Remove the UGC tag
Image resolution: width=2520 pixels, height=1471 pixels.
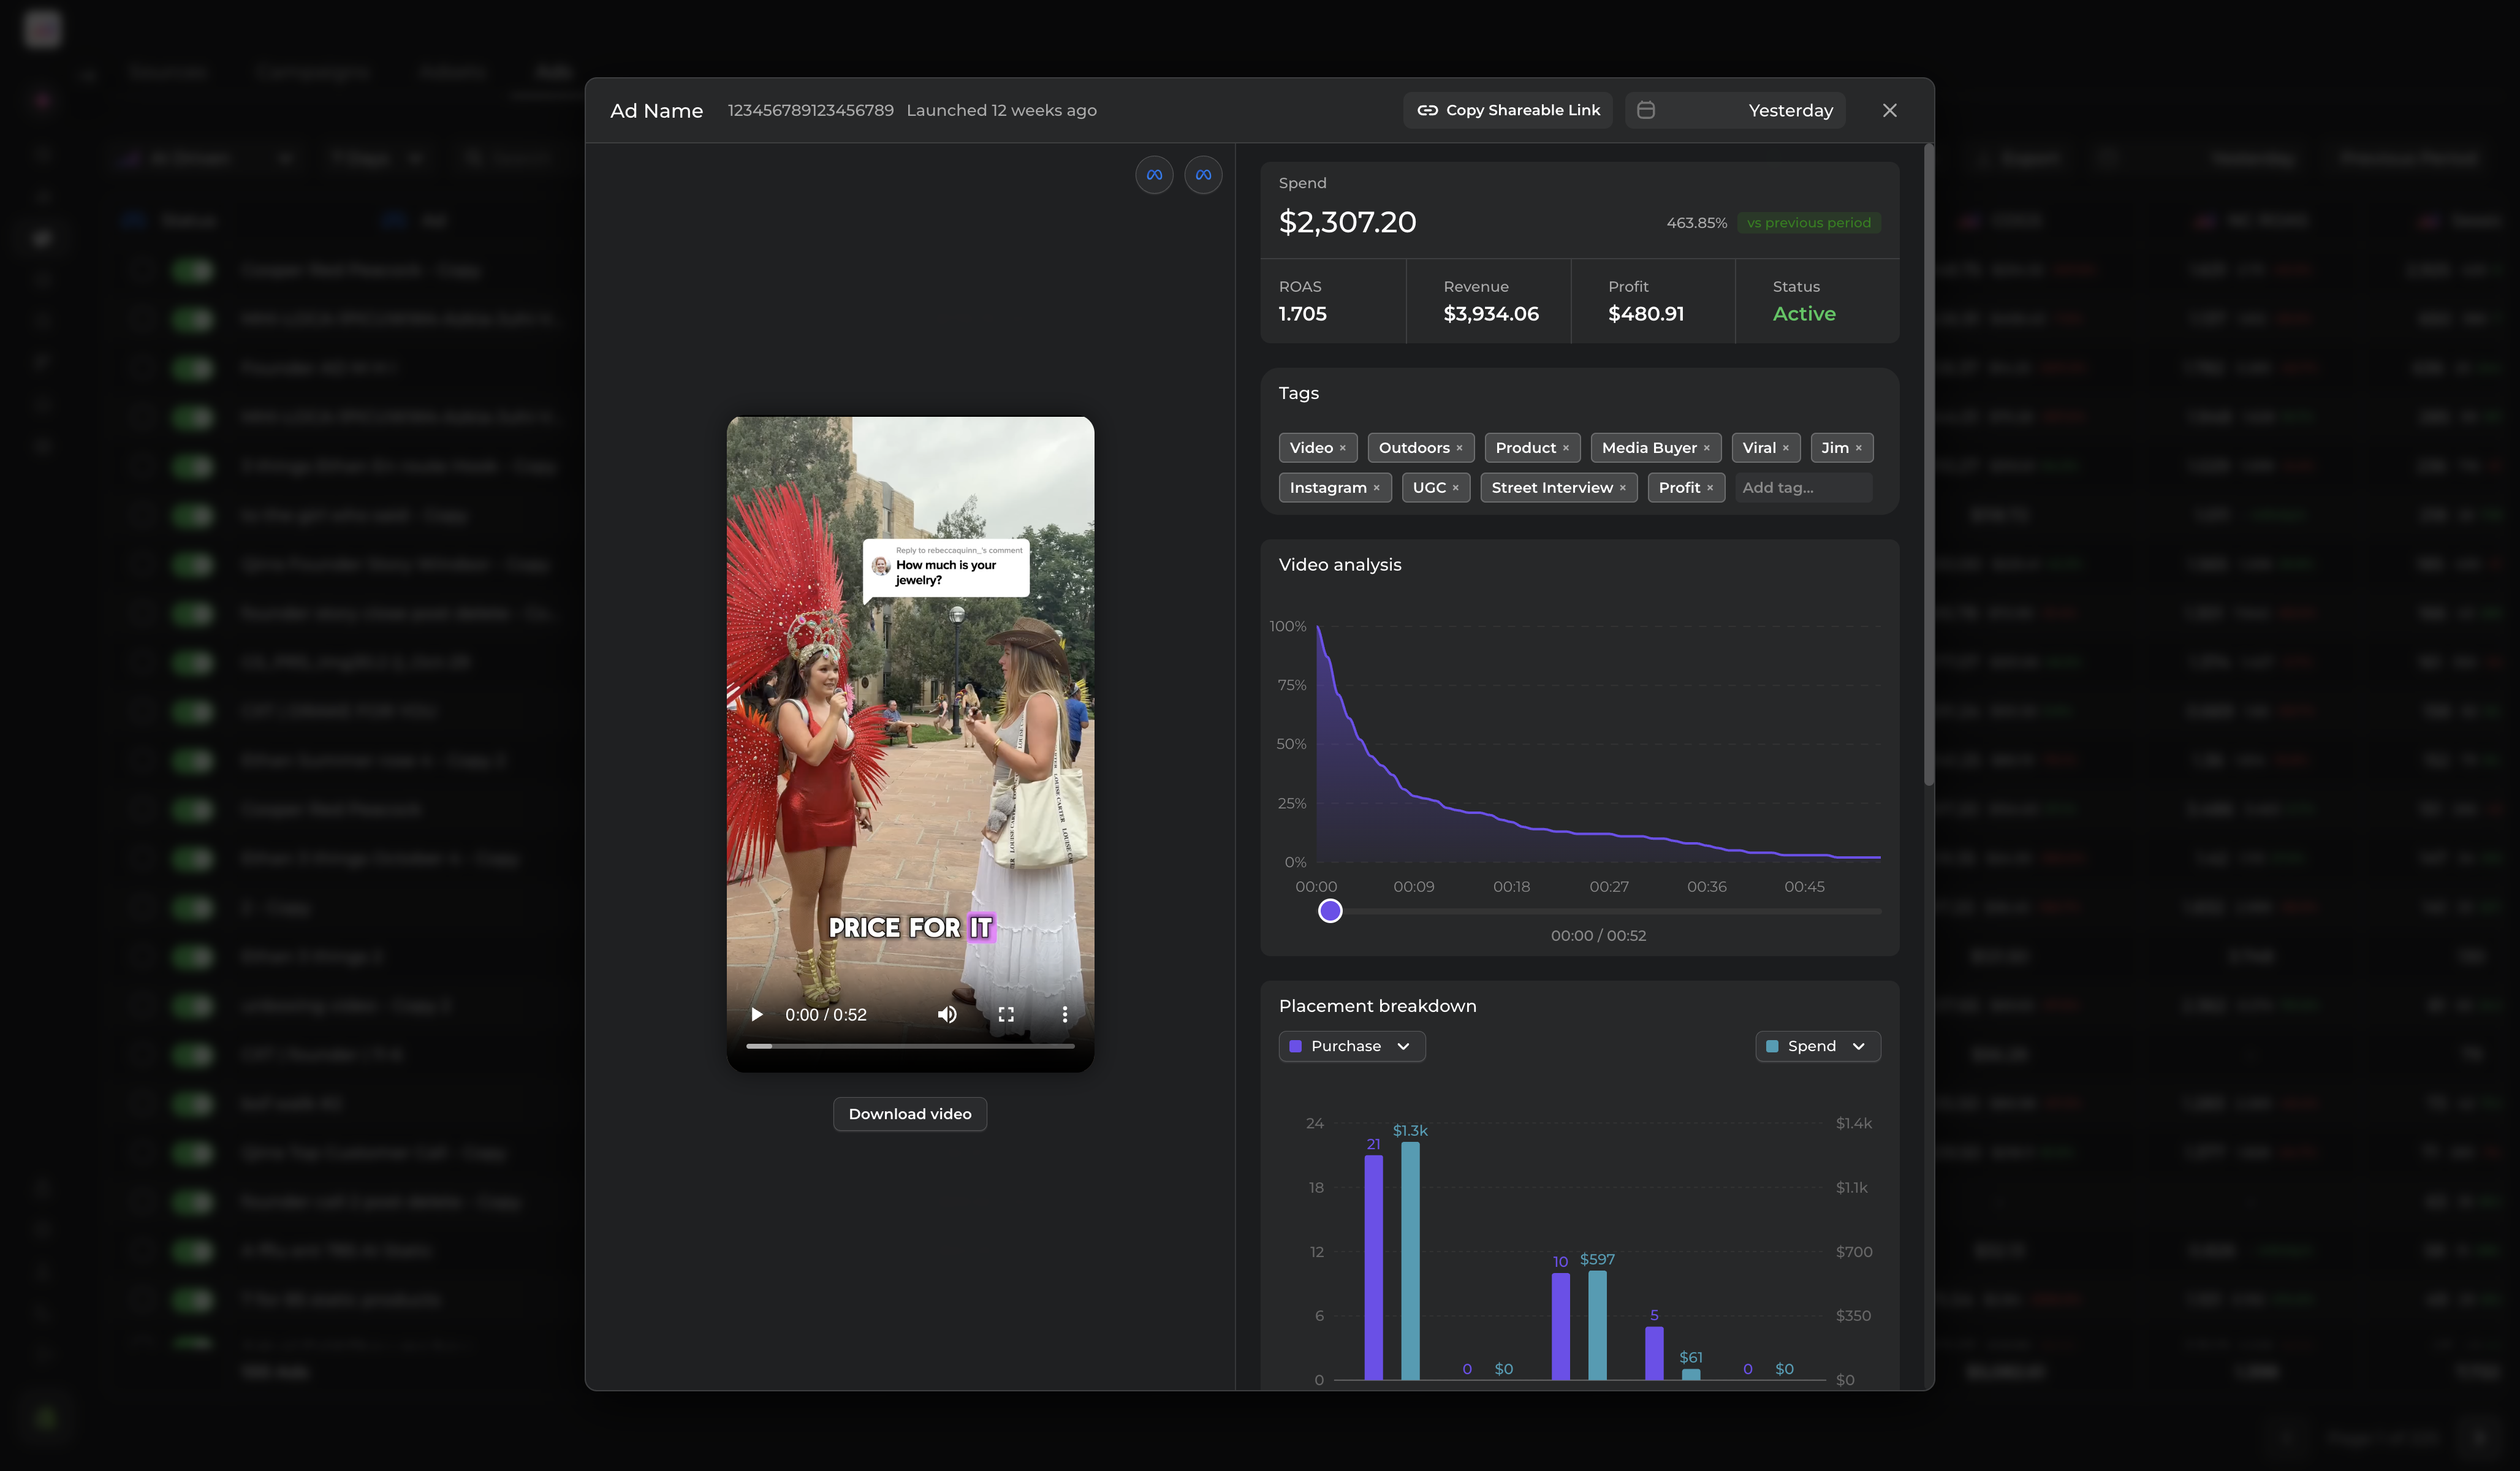point(1456,487)
